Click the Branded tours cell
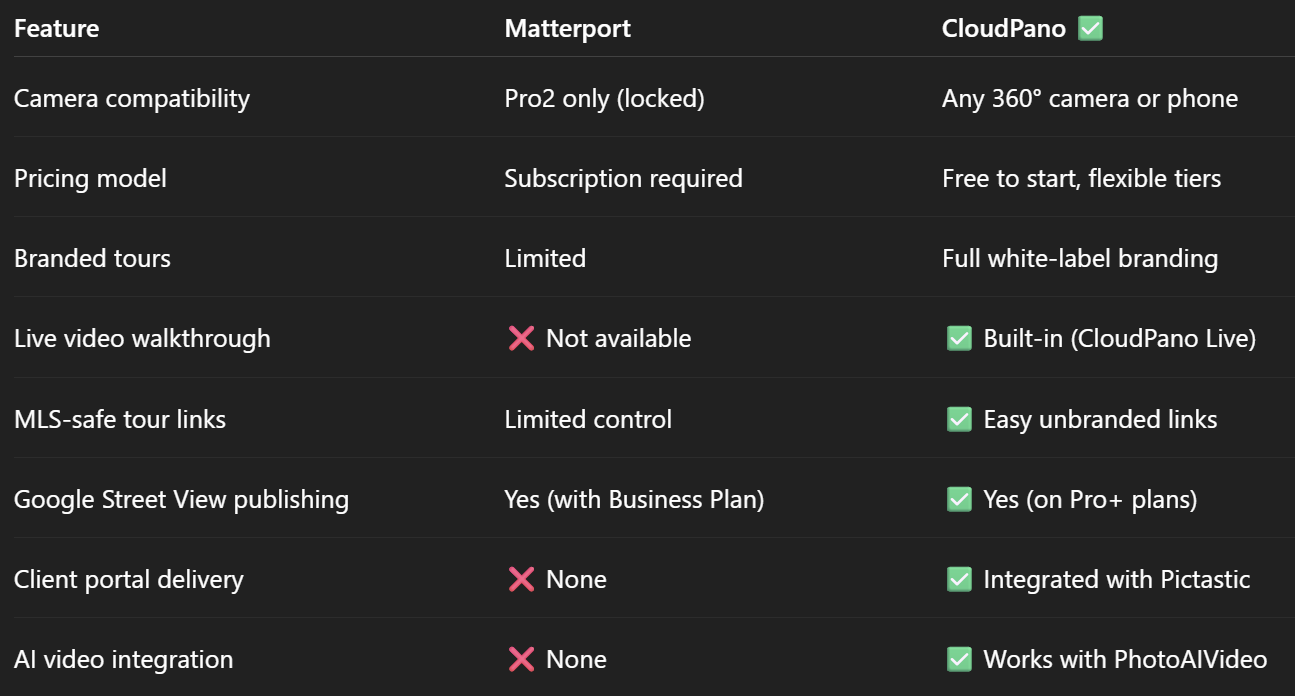 [92, 259]
